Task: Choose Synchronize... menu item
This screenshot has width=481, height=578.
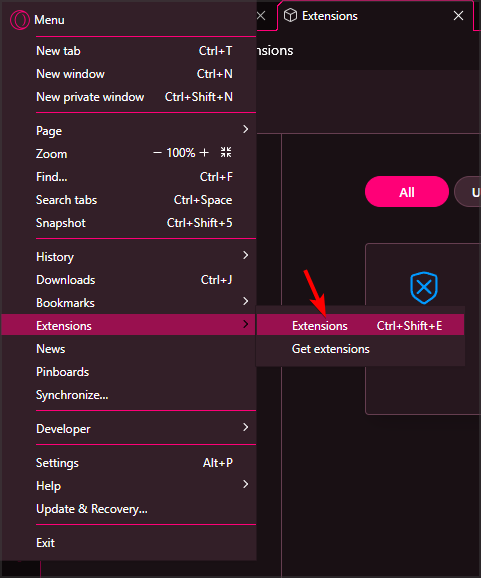Action: 129,395
